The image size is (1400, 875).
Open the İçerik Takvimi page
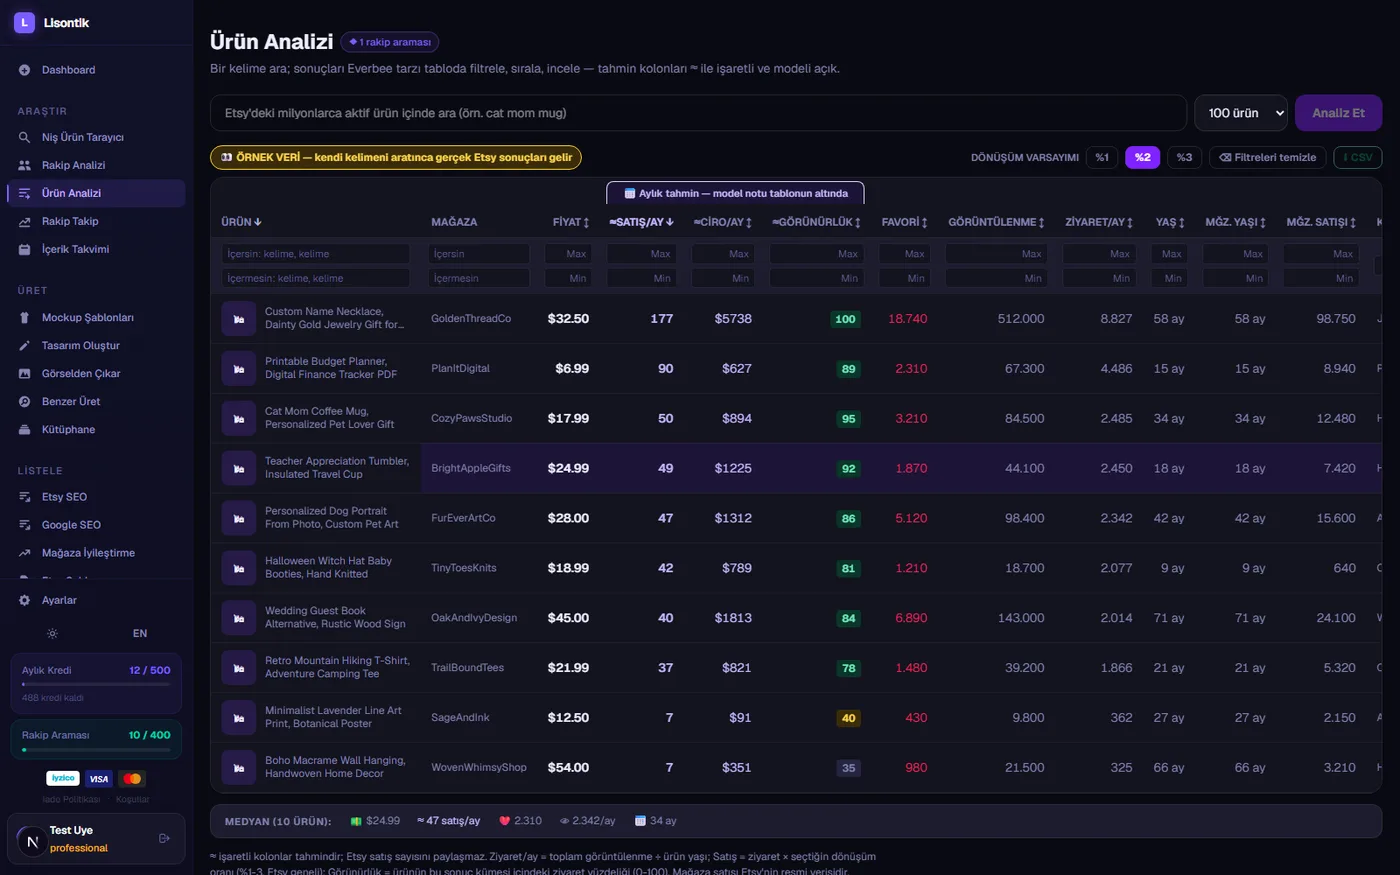click(96, 249)
